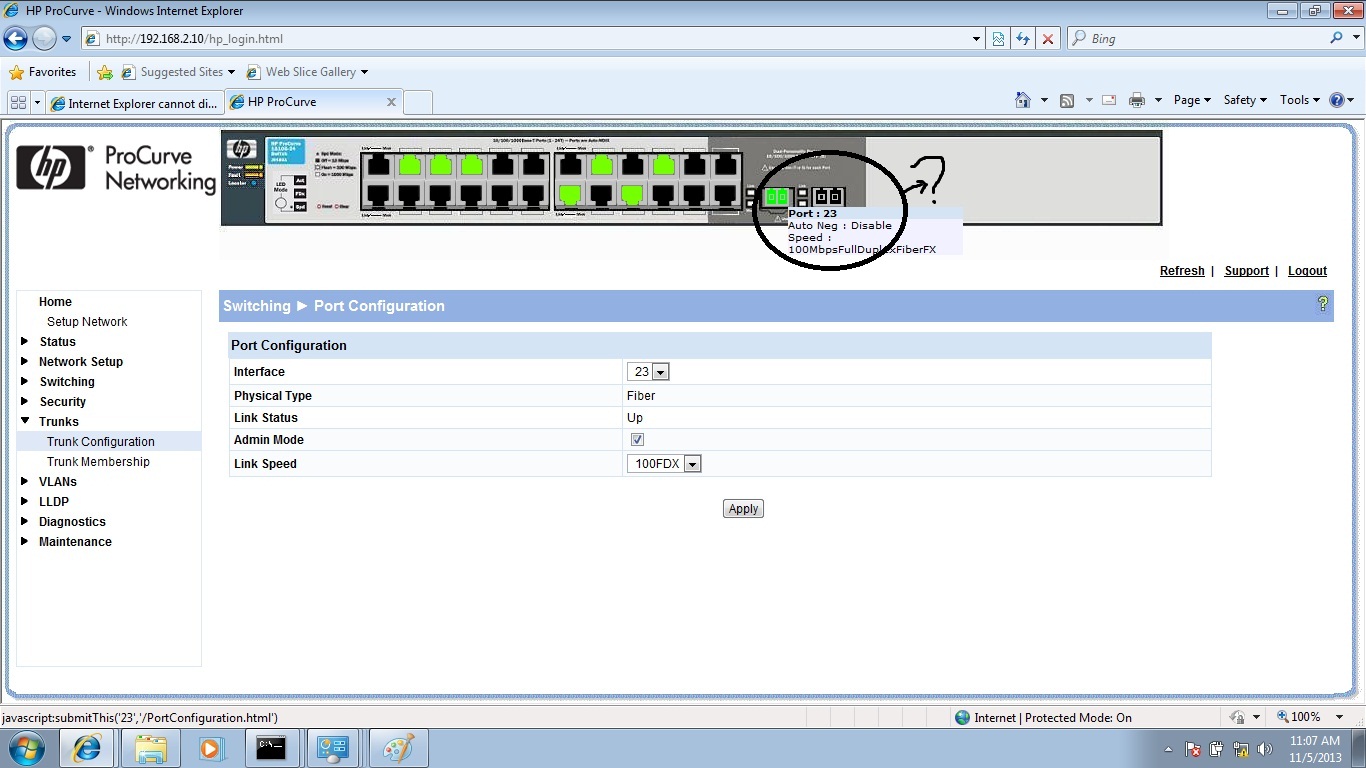Image resolution: width=1366 pixels, height=768 pixels.
Task: Click the Print icon in command bar
Action: [1136, 100]
